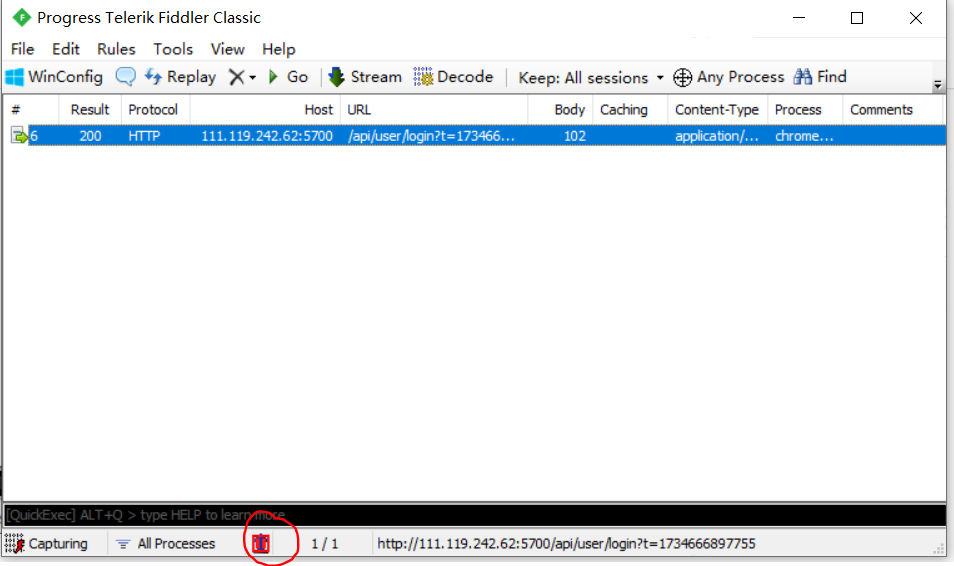Screen dimensions: 954x566
Task: Expand the toolbar overflow arrow
Action: (x=937, y=86)
